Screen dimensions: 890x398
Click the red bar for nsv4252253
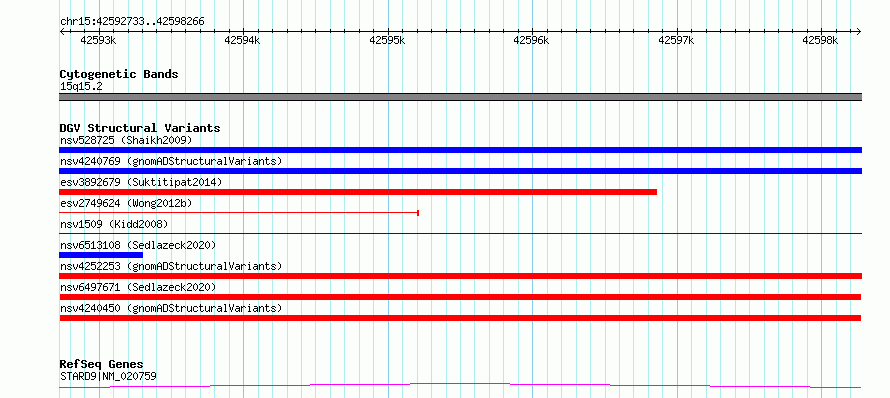pyautogui.click(x=460, y=276)
